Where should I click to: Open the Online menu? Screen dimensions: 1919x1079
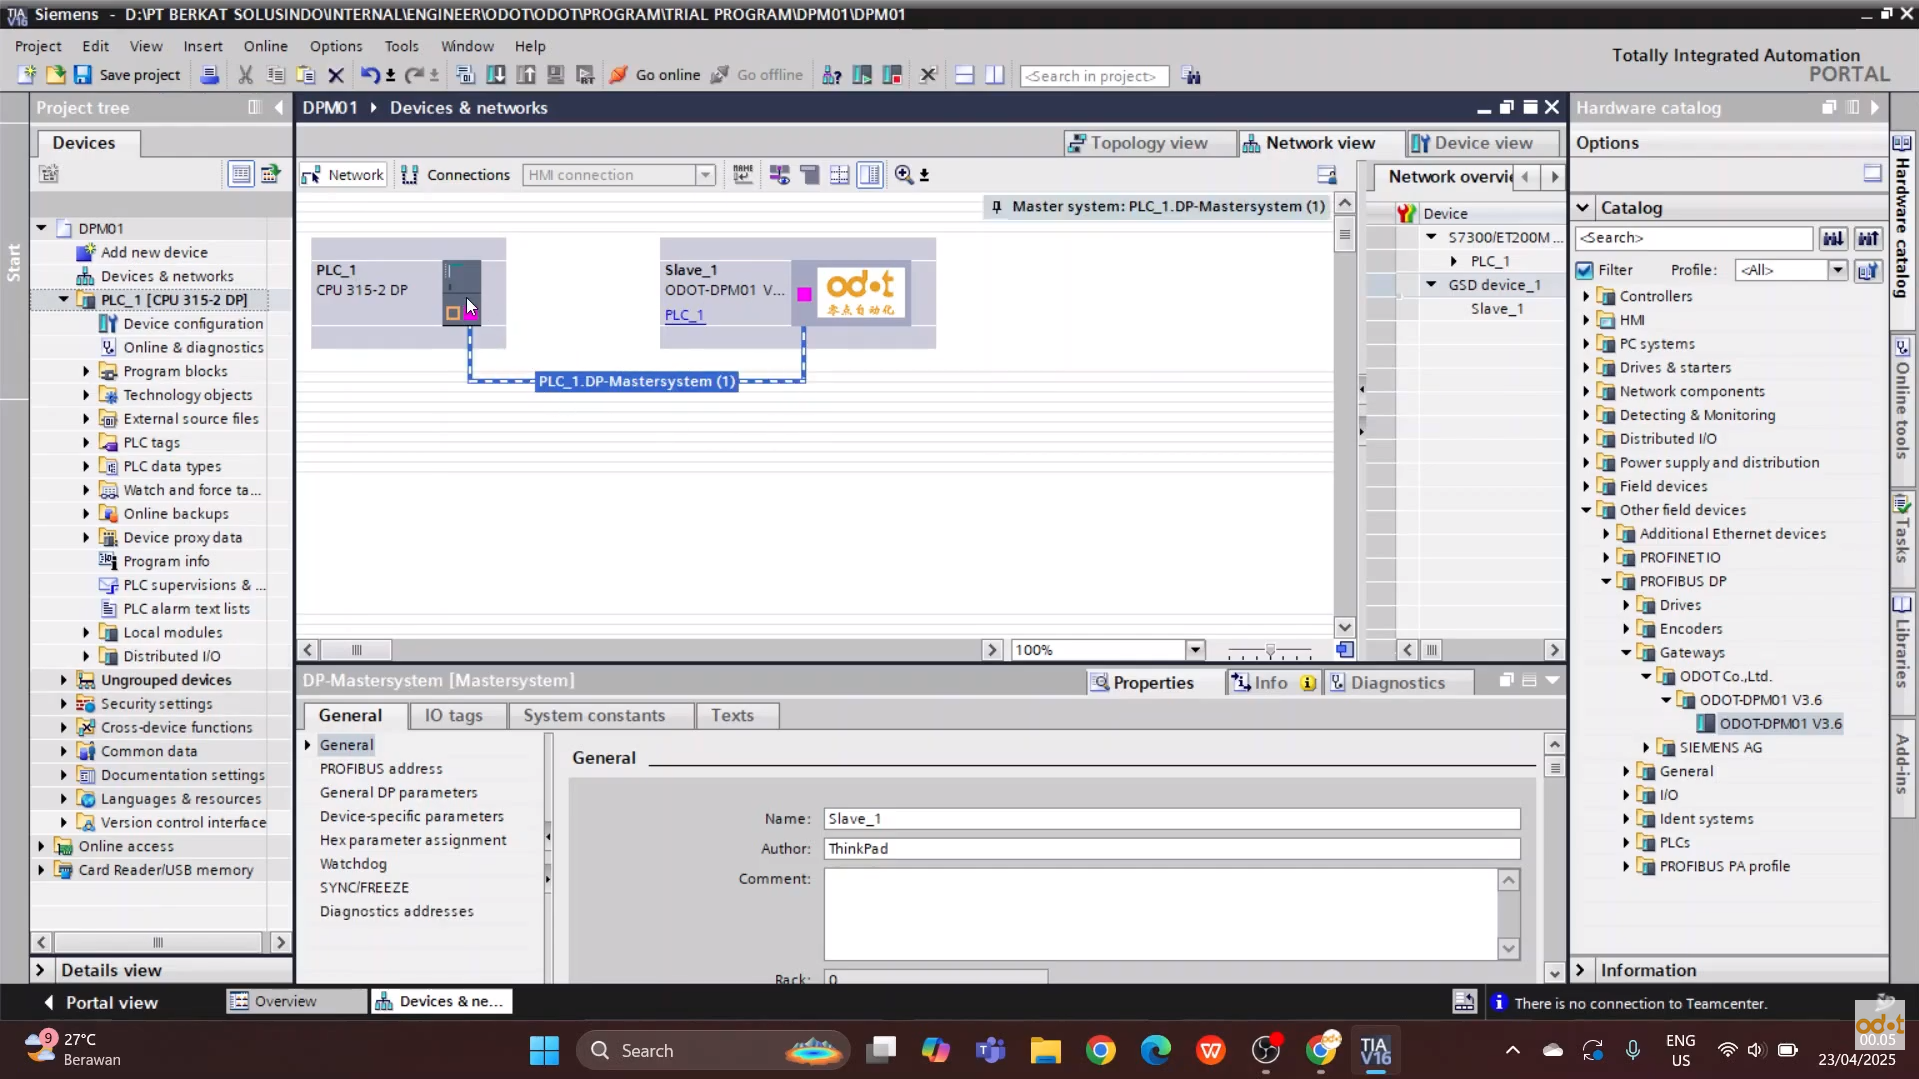tap(265, 46)
